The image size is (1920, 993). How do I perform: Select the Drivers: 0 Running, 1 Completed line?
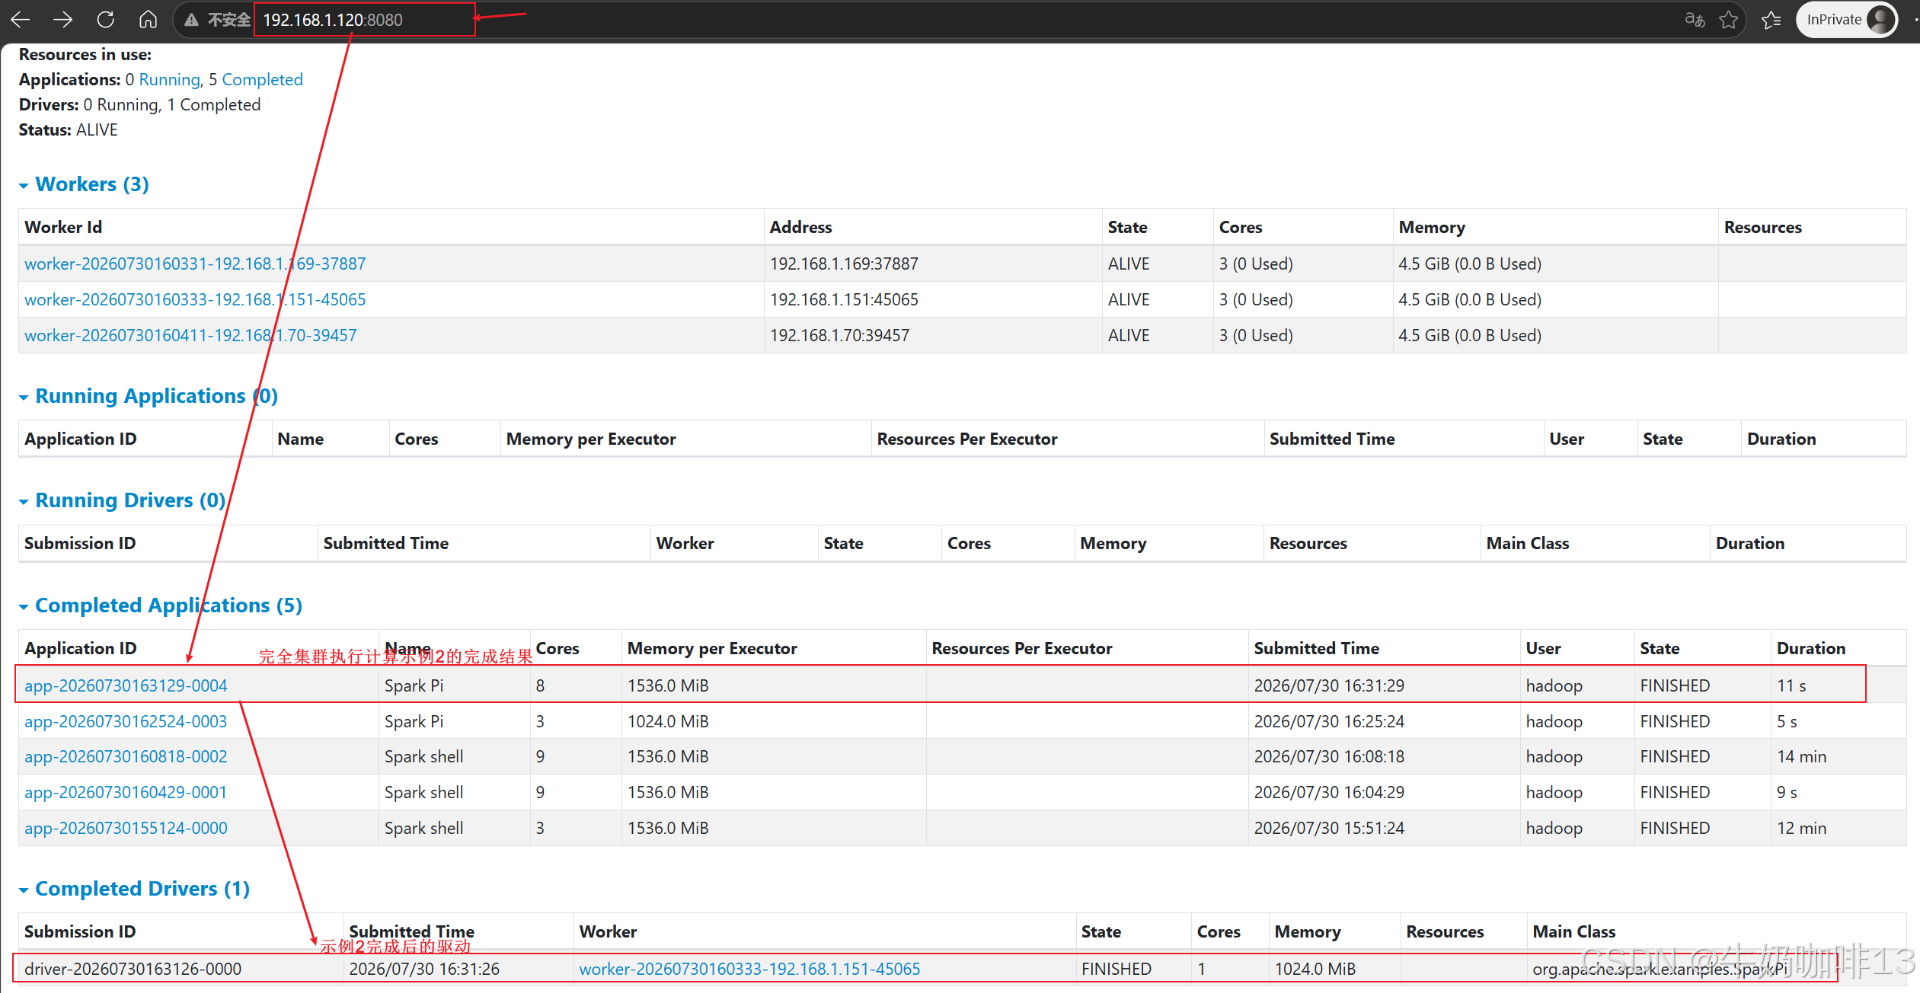tap(139, 105)
